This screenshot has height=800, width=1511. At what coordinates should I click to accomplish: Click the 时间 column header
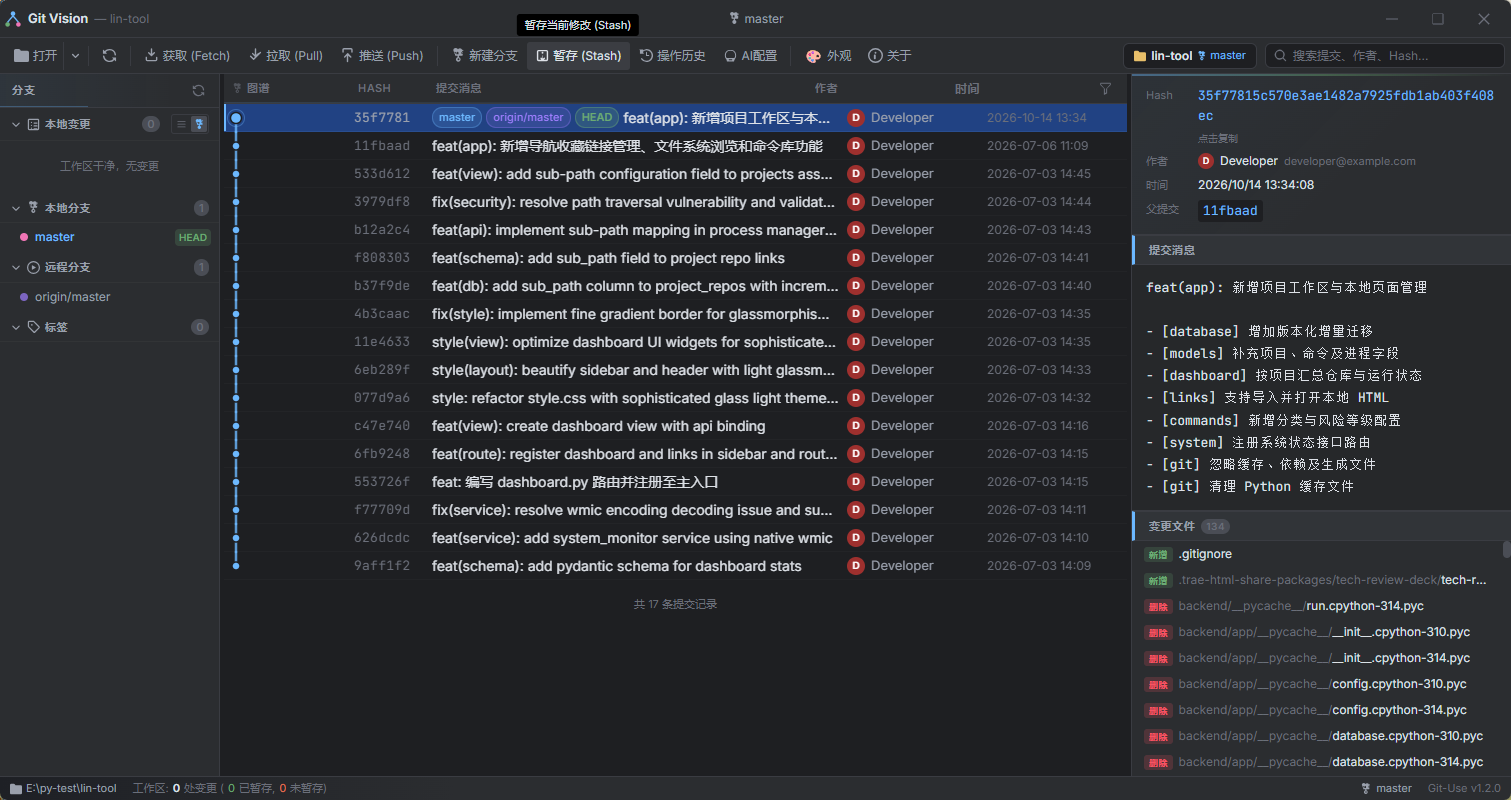coord(967,89)
